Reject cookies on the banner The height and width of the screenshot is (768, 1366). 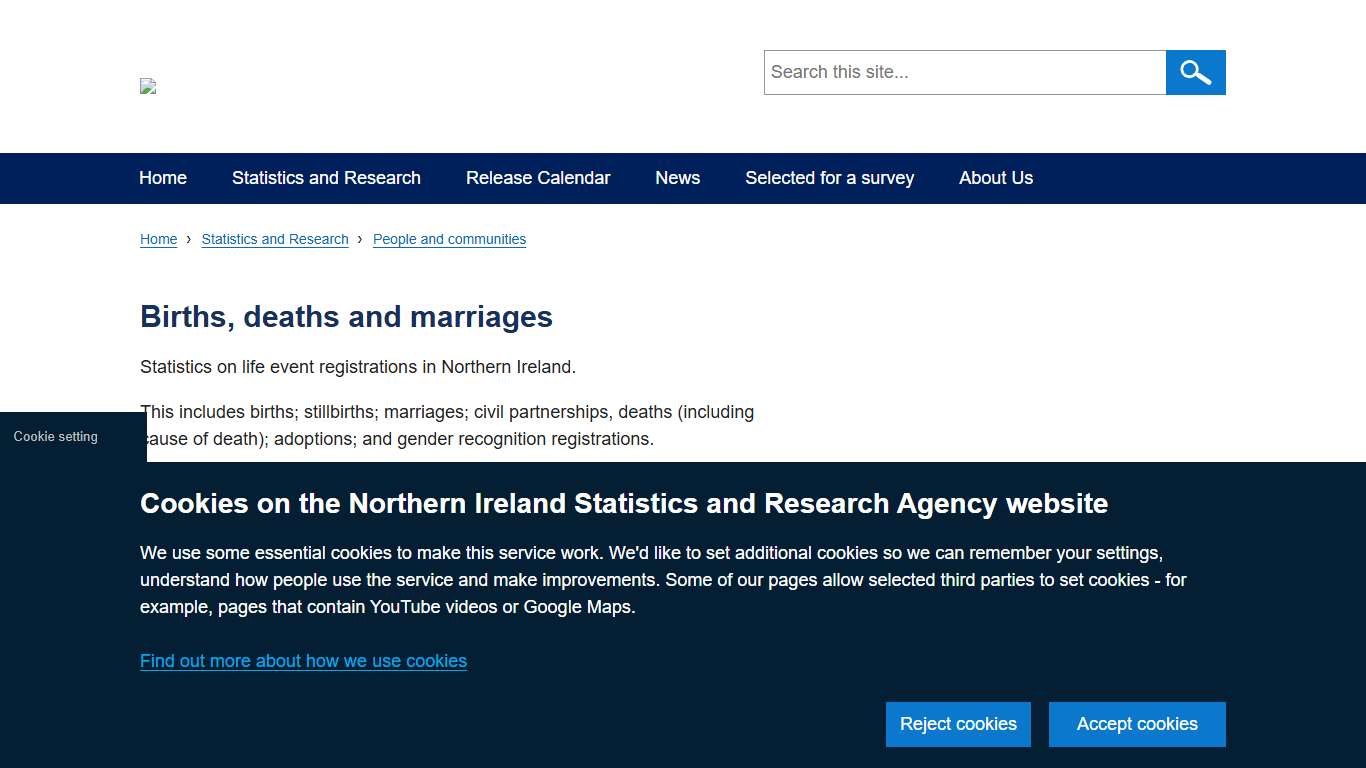pyautogui.click(x=957, y=724)
